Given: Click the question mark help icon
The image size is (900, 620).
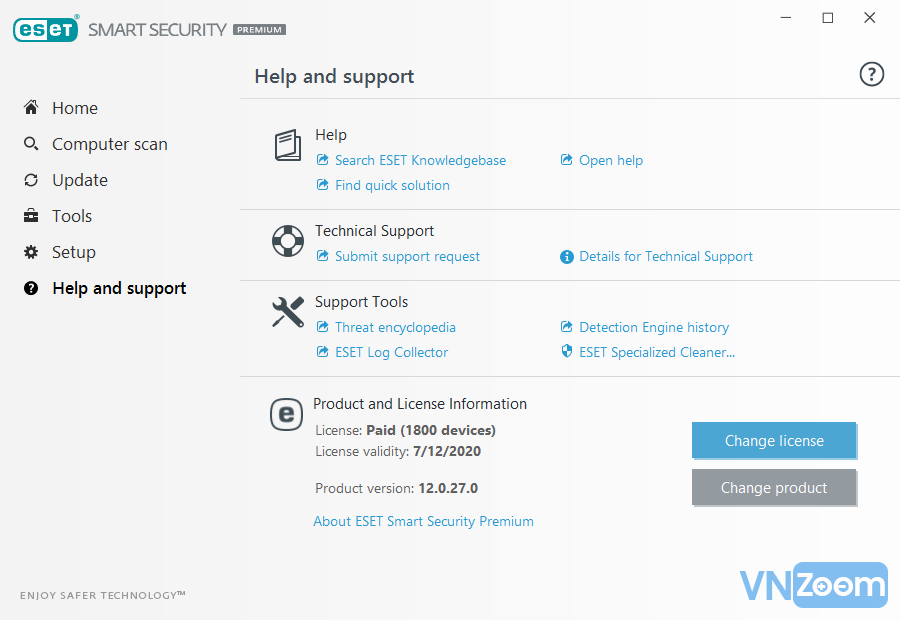Looking at the screenshot, I should click(x=871, y=74).
